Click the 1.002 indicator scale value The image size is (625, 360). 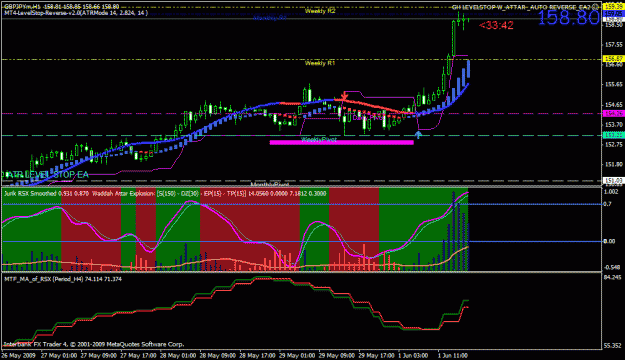(x=611, y=192)
